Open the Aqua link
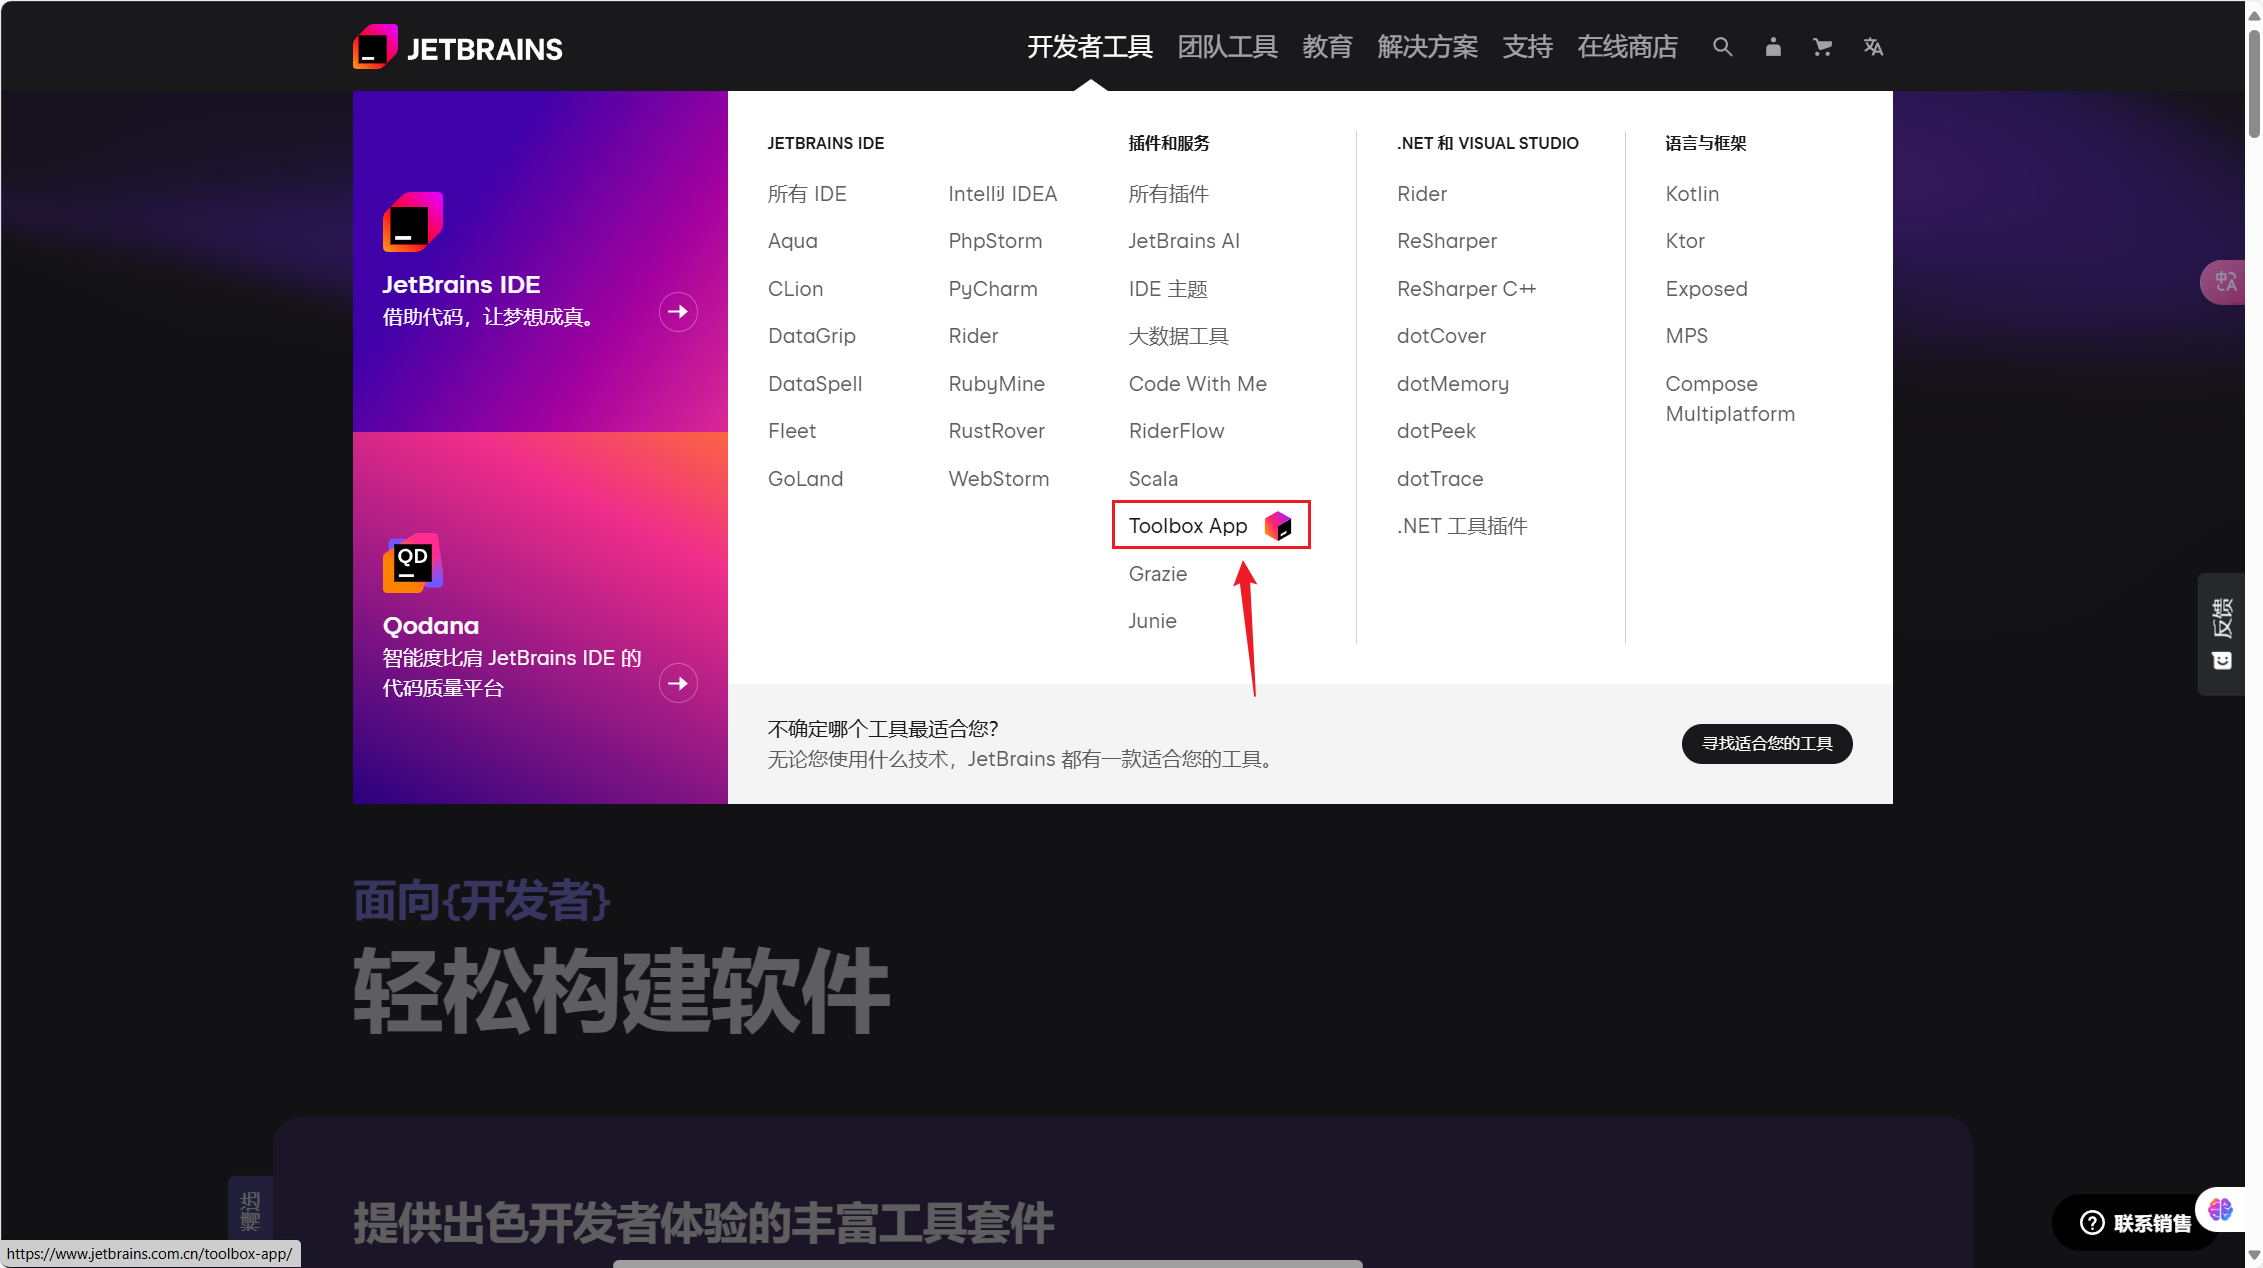 point(793,241)
